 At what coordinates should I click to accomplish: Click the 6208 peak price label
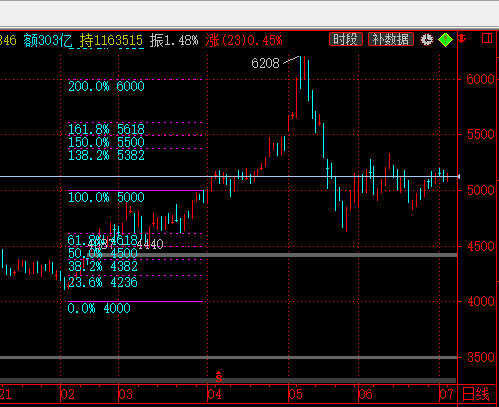click(265, 63)
